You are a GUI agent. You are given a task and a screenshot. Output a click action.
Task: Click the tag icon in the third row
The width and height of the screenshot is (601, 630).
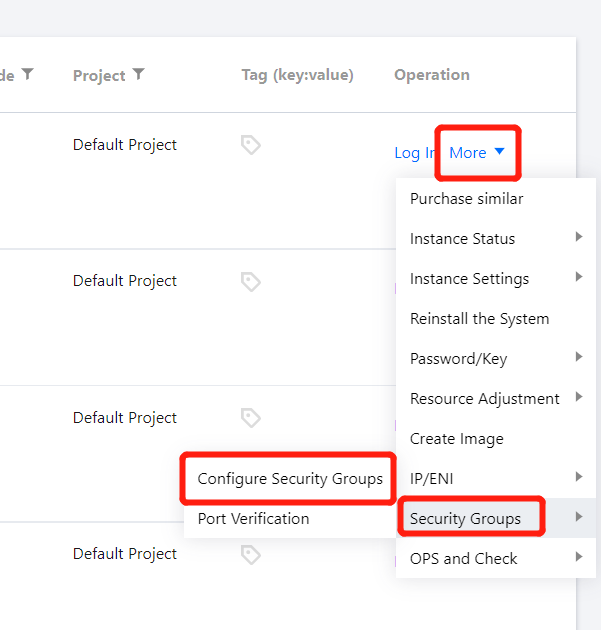coord(251,418)
